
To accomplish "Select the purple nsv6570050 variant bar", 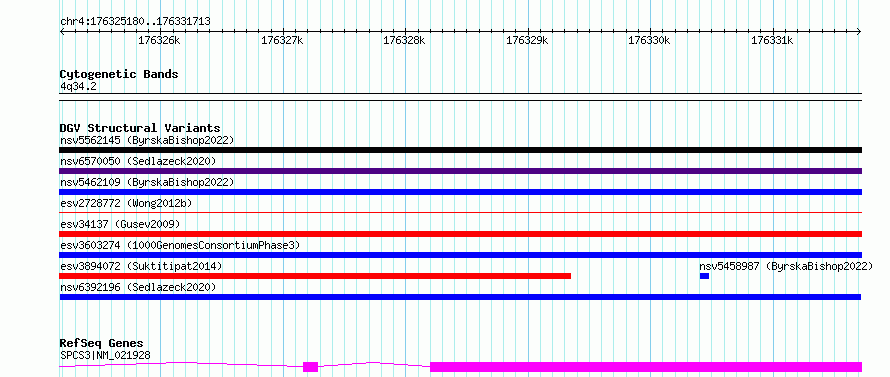I will [x=460, y=171].
